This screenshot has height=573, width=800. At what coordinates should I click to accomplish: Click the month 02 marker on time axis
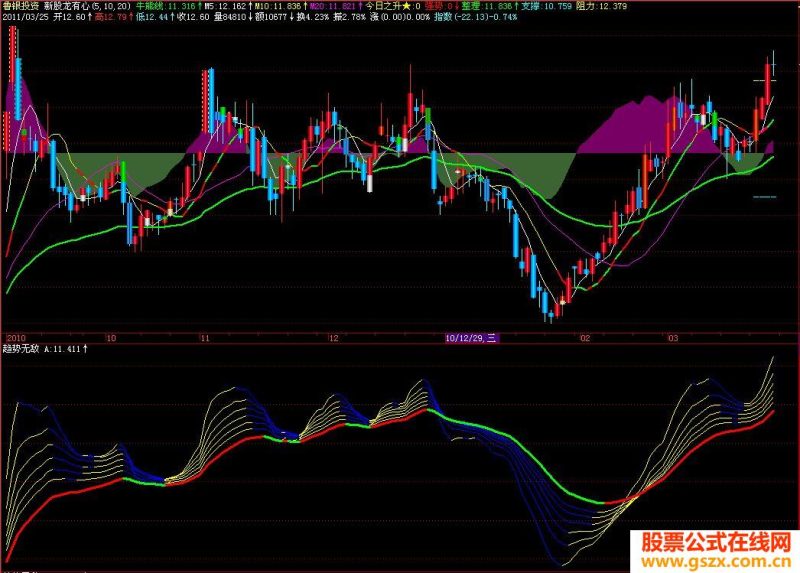click(x=585, y=338)
